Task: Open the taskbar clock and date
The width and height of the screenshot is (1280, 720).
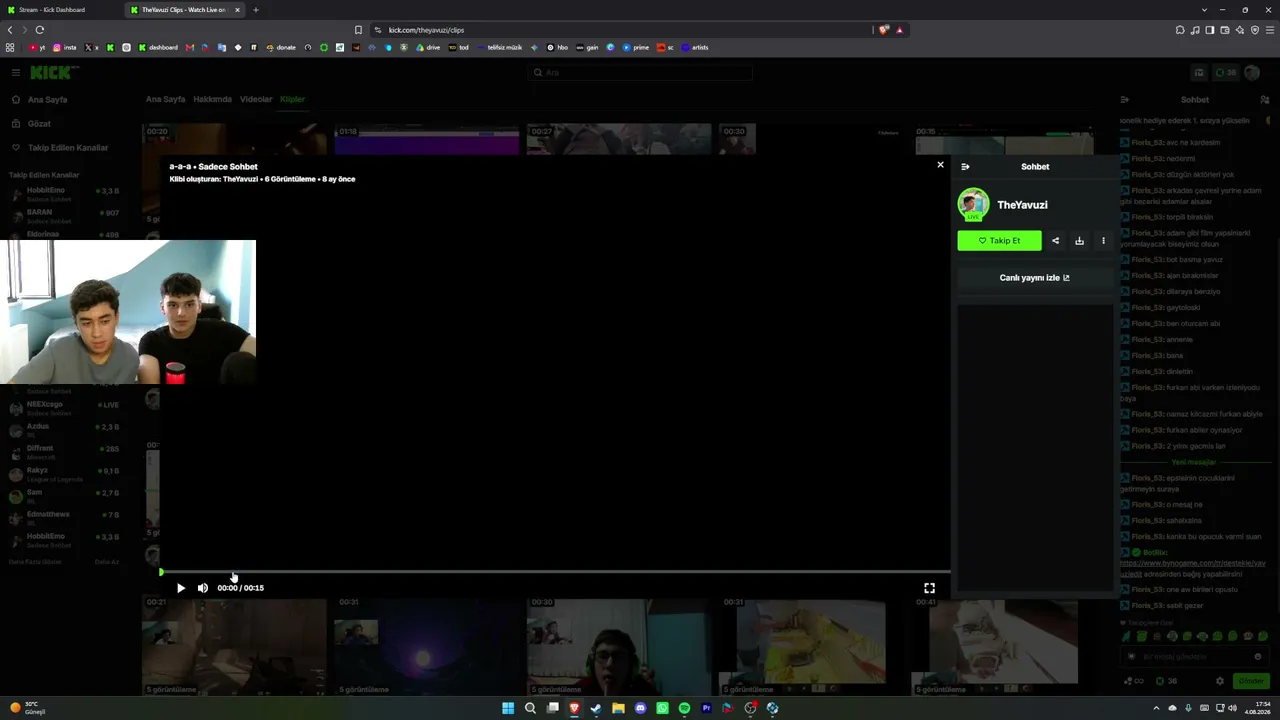Action: (x=1257, y=708)
